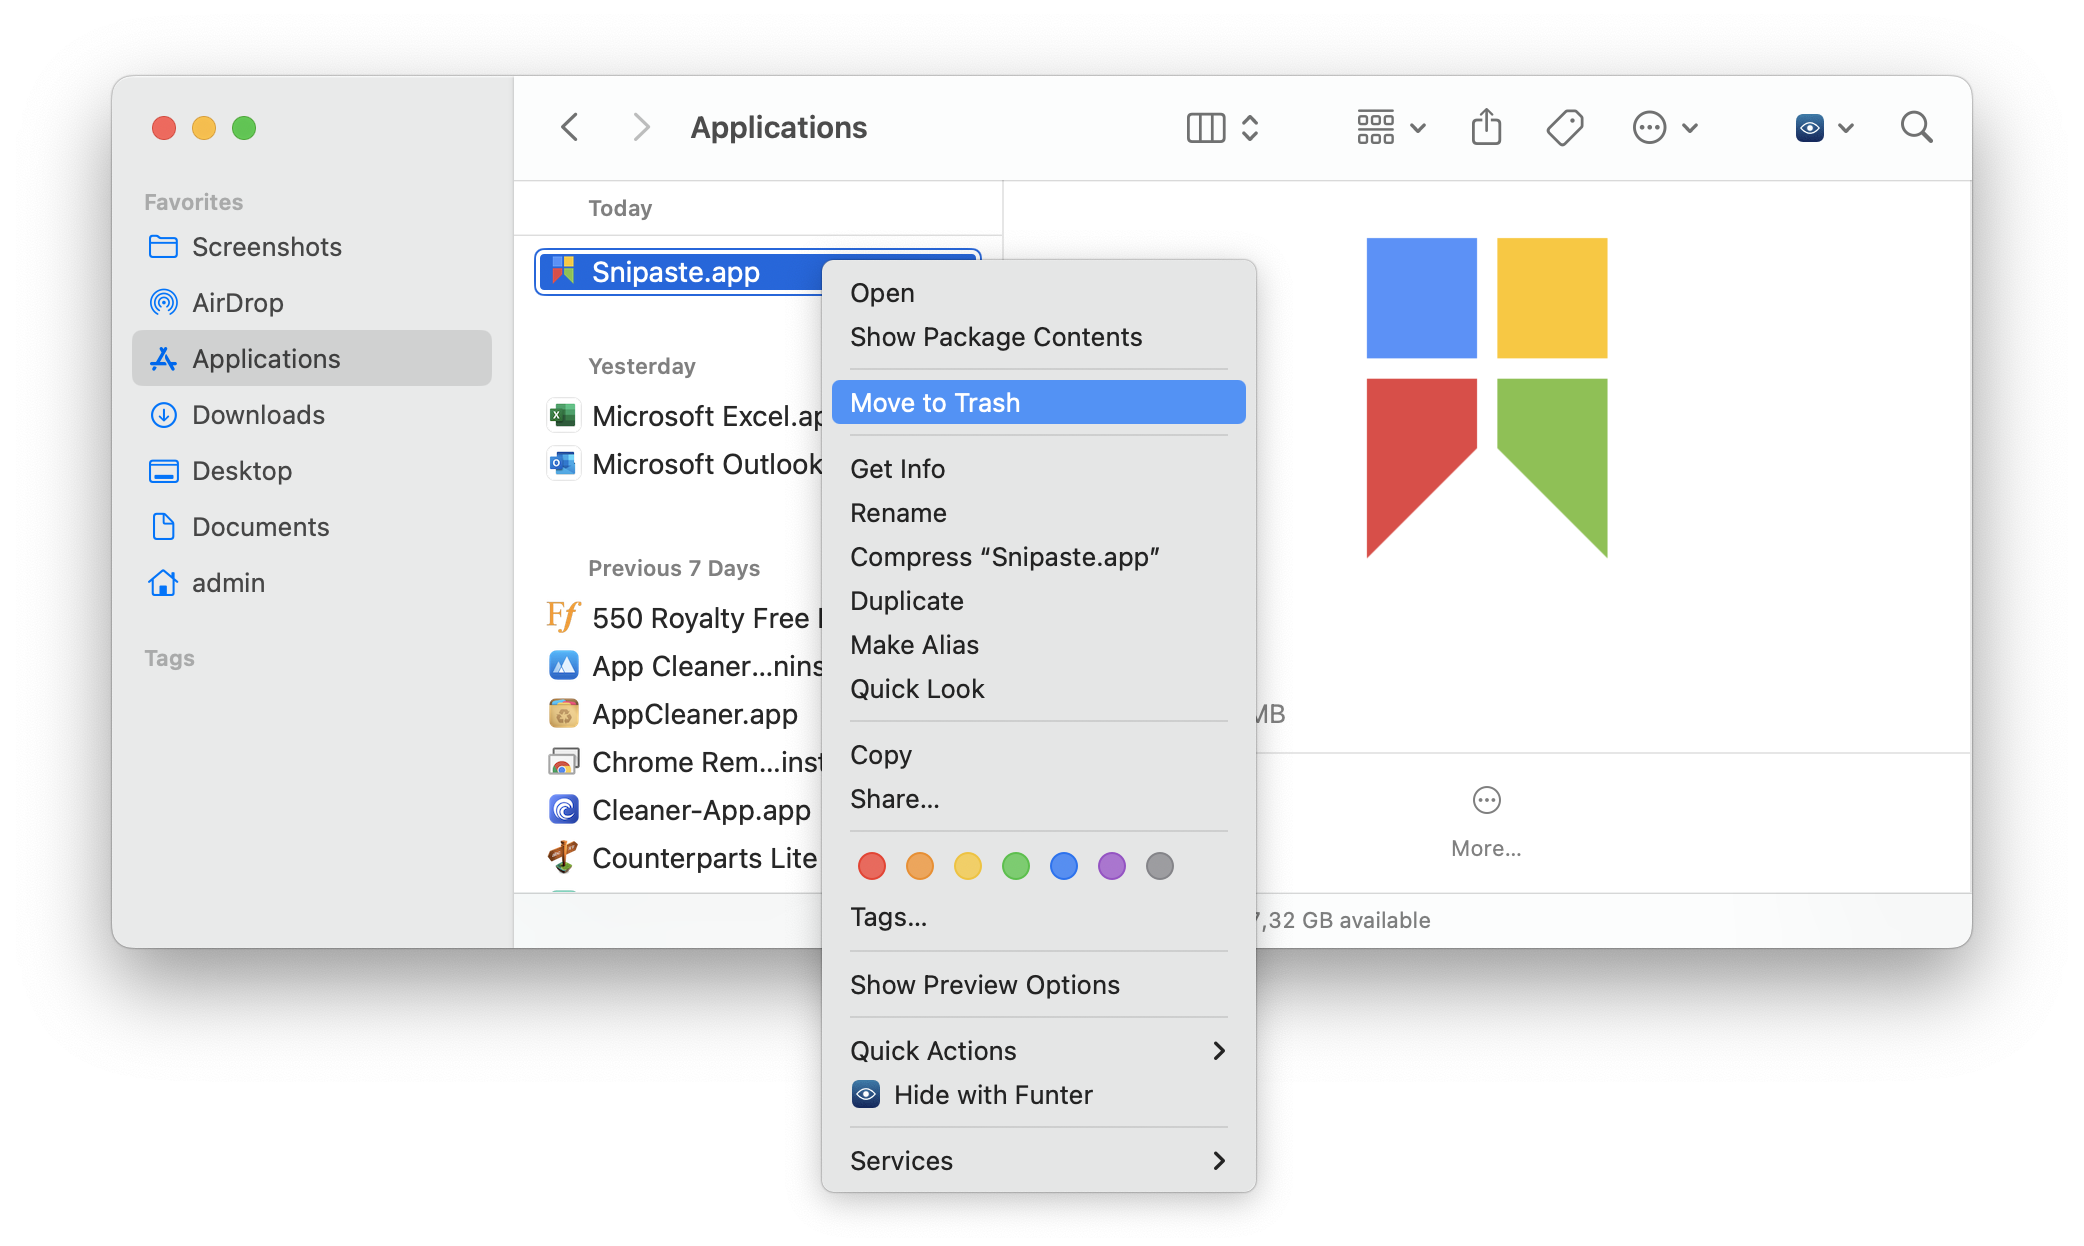Apply the gray tag color
The width and height of the screenshot is (2084, 1246).
pyautogui.click(x=1160, y=866)
